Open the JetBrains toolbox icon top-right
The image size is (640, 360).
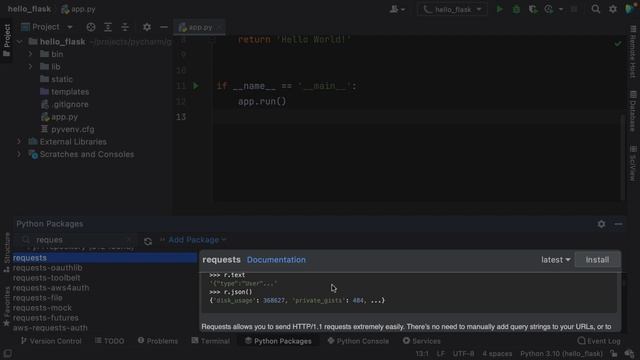[630, 9]
